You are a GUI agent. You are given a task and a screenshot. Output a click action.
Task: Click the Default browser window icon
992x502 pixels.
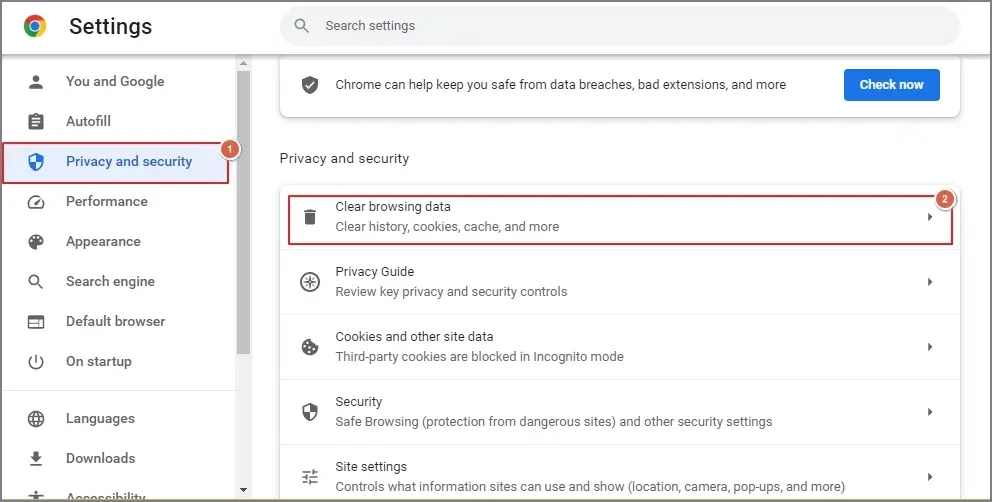36,322
